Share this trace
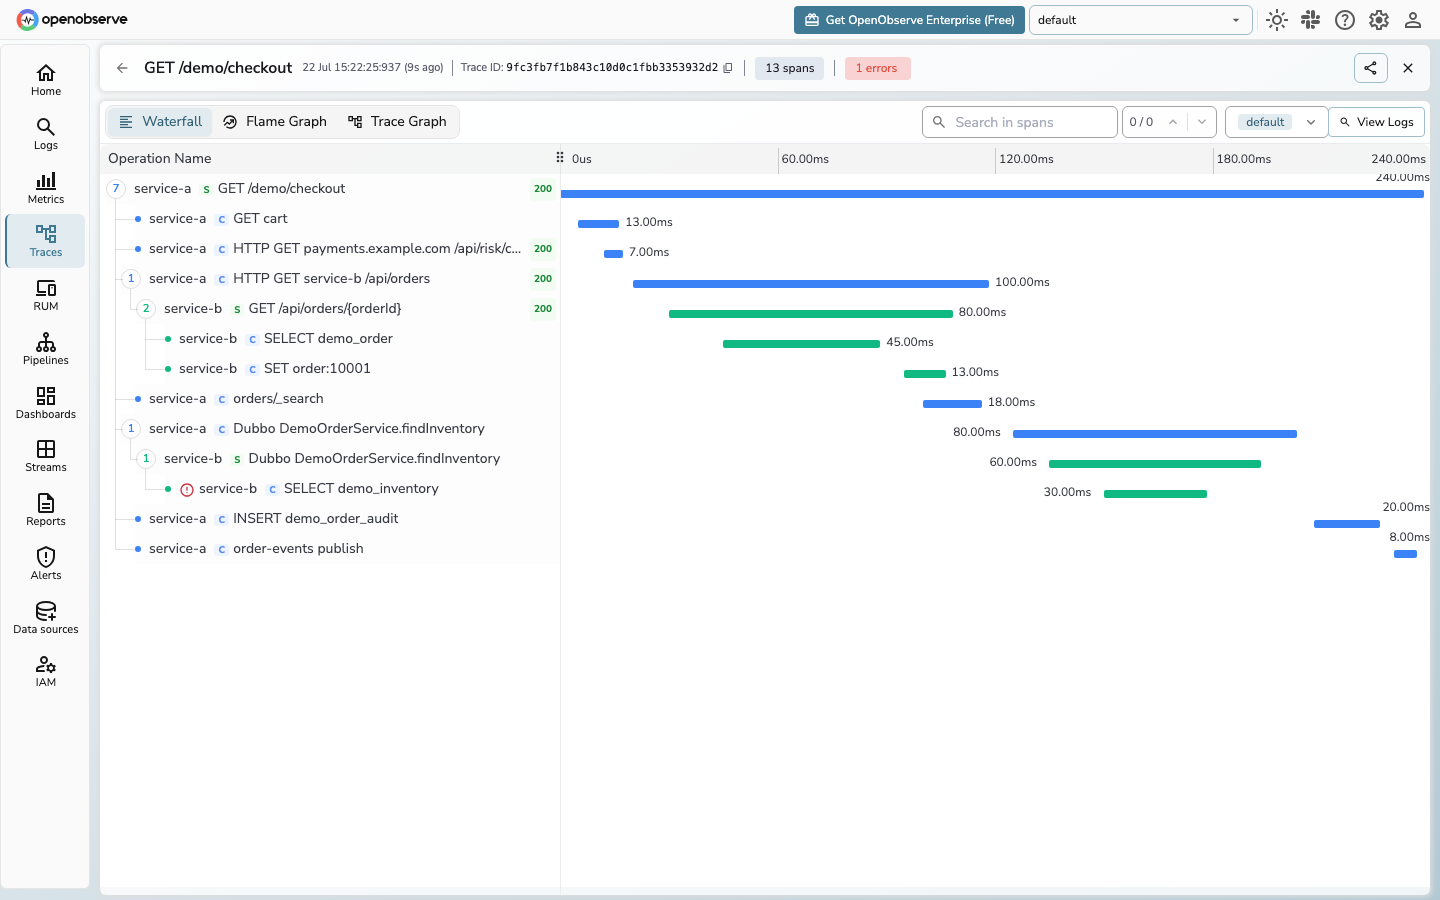Viewport: 1440px width, 900px height. pyautogui.click(x=1371, y=68)
